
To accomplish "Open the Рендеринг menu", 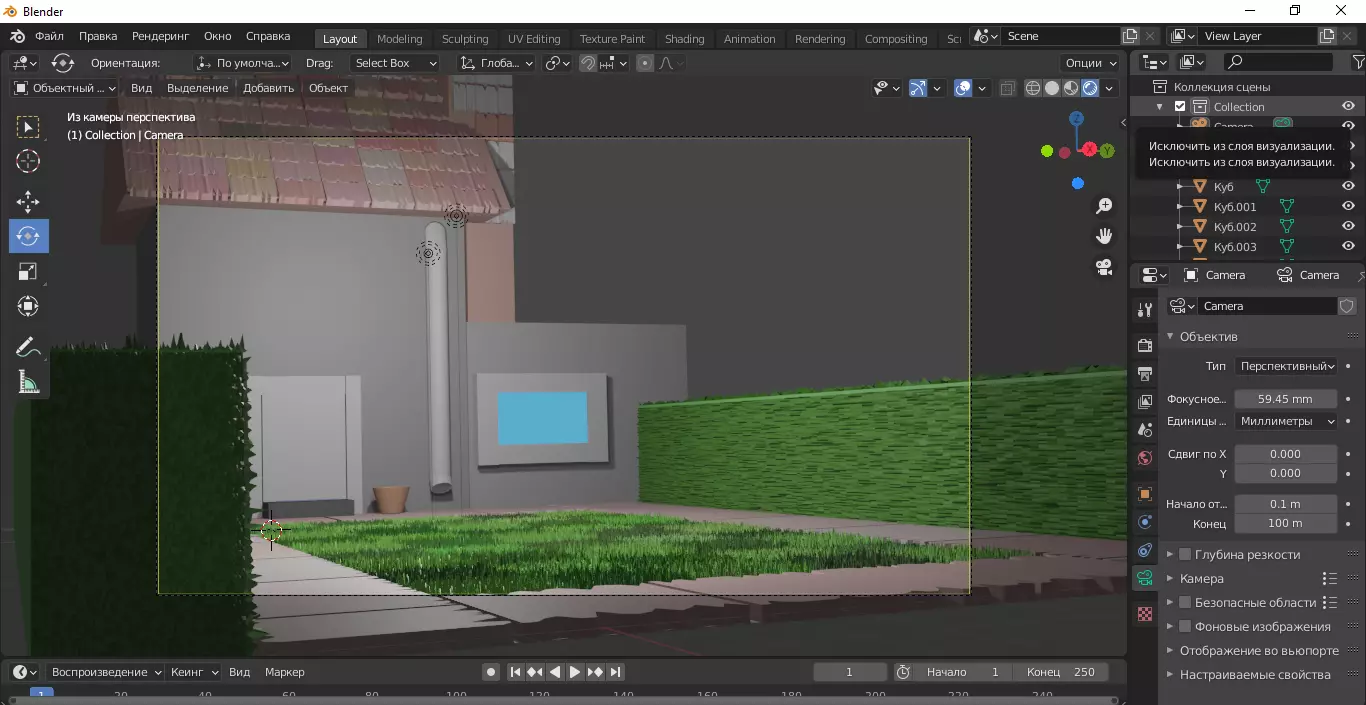I will pyautogui.click(x=159, y=36).
